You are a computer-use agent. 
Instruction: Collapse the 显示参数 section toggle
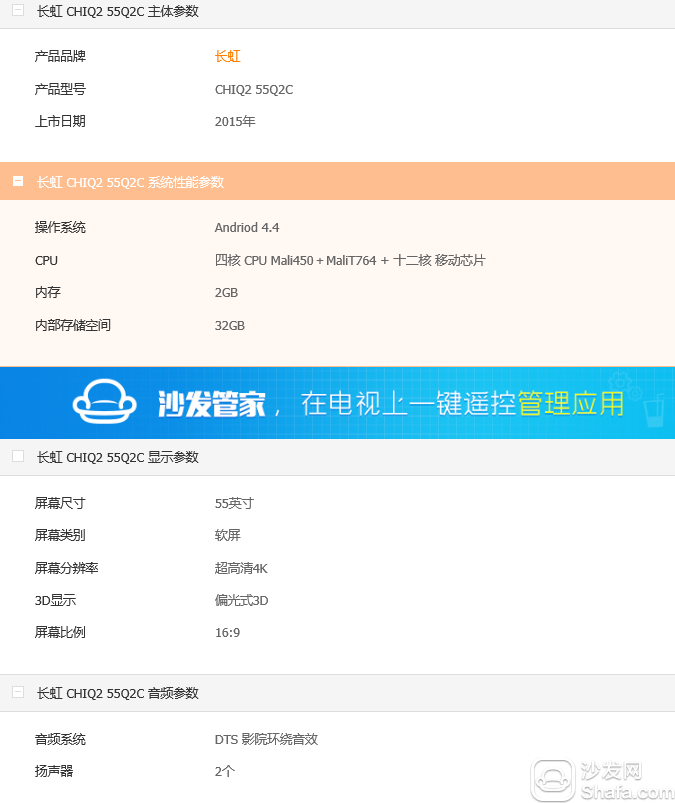pos(18,456)
